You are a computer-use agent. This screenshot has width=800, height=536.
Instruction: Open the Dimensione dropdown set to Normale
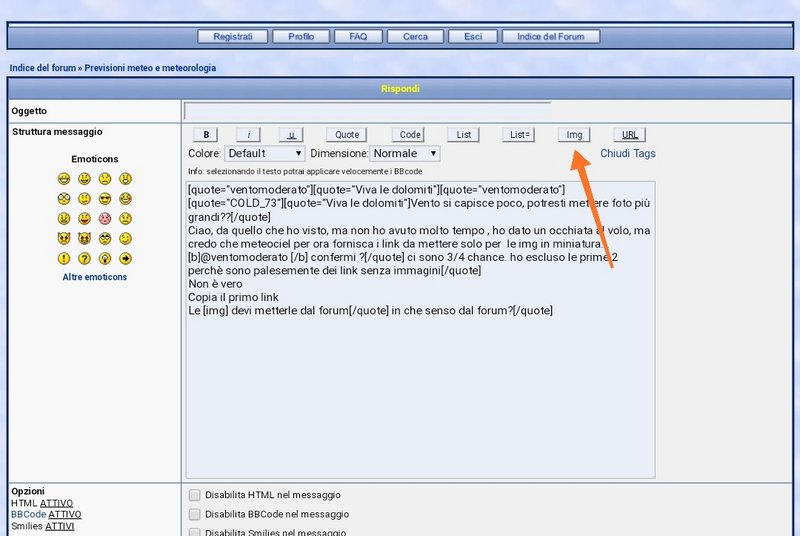click(405, 154)
